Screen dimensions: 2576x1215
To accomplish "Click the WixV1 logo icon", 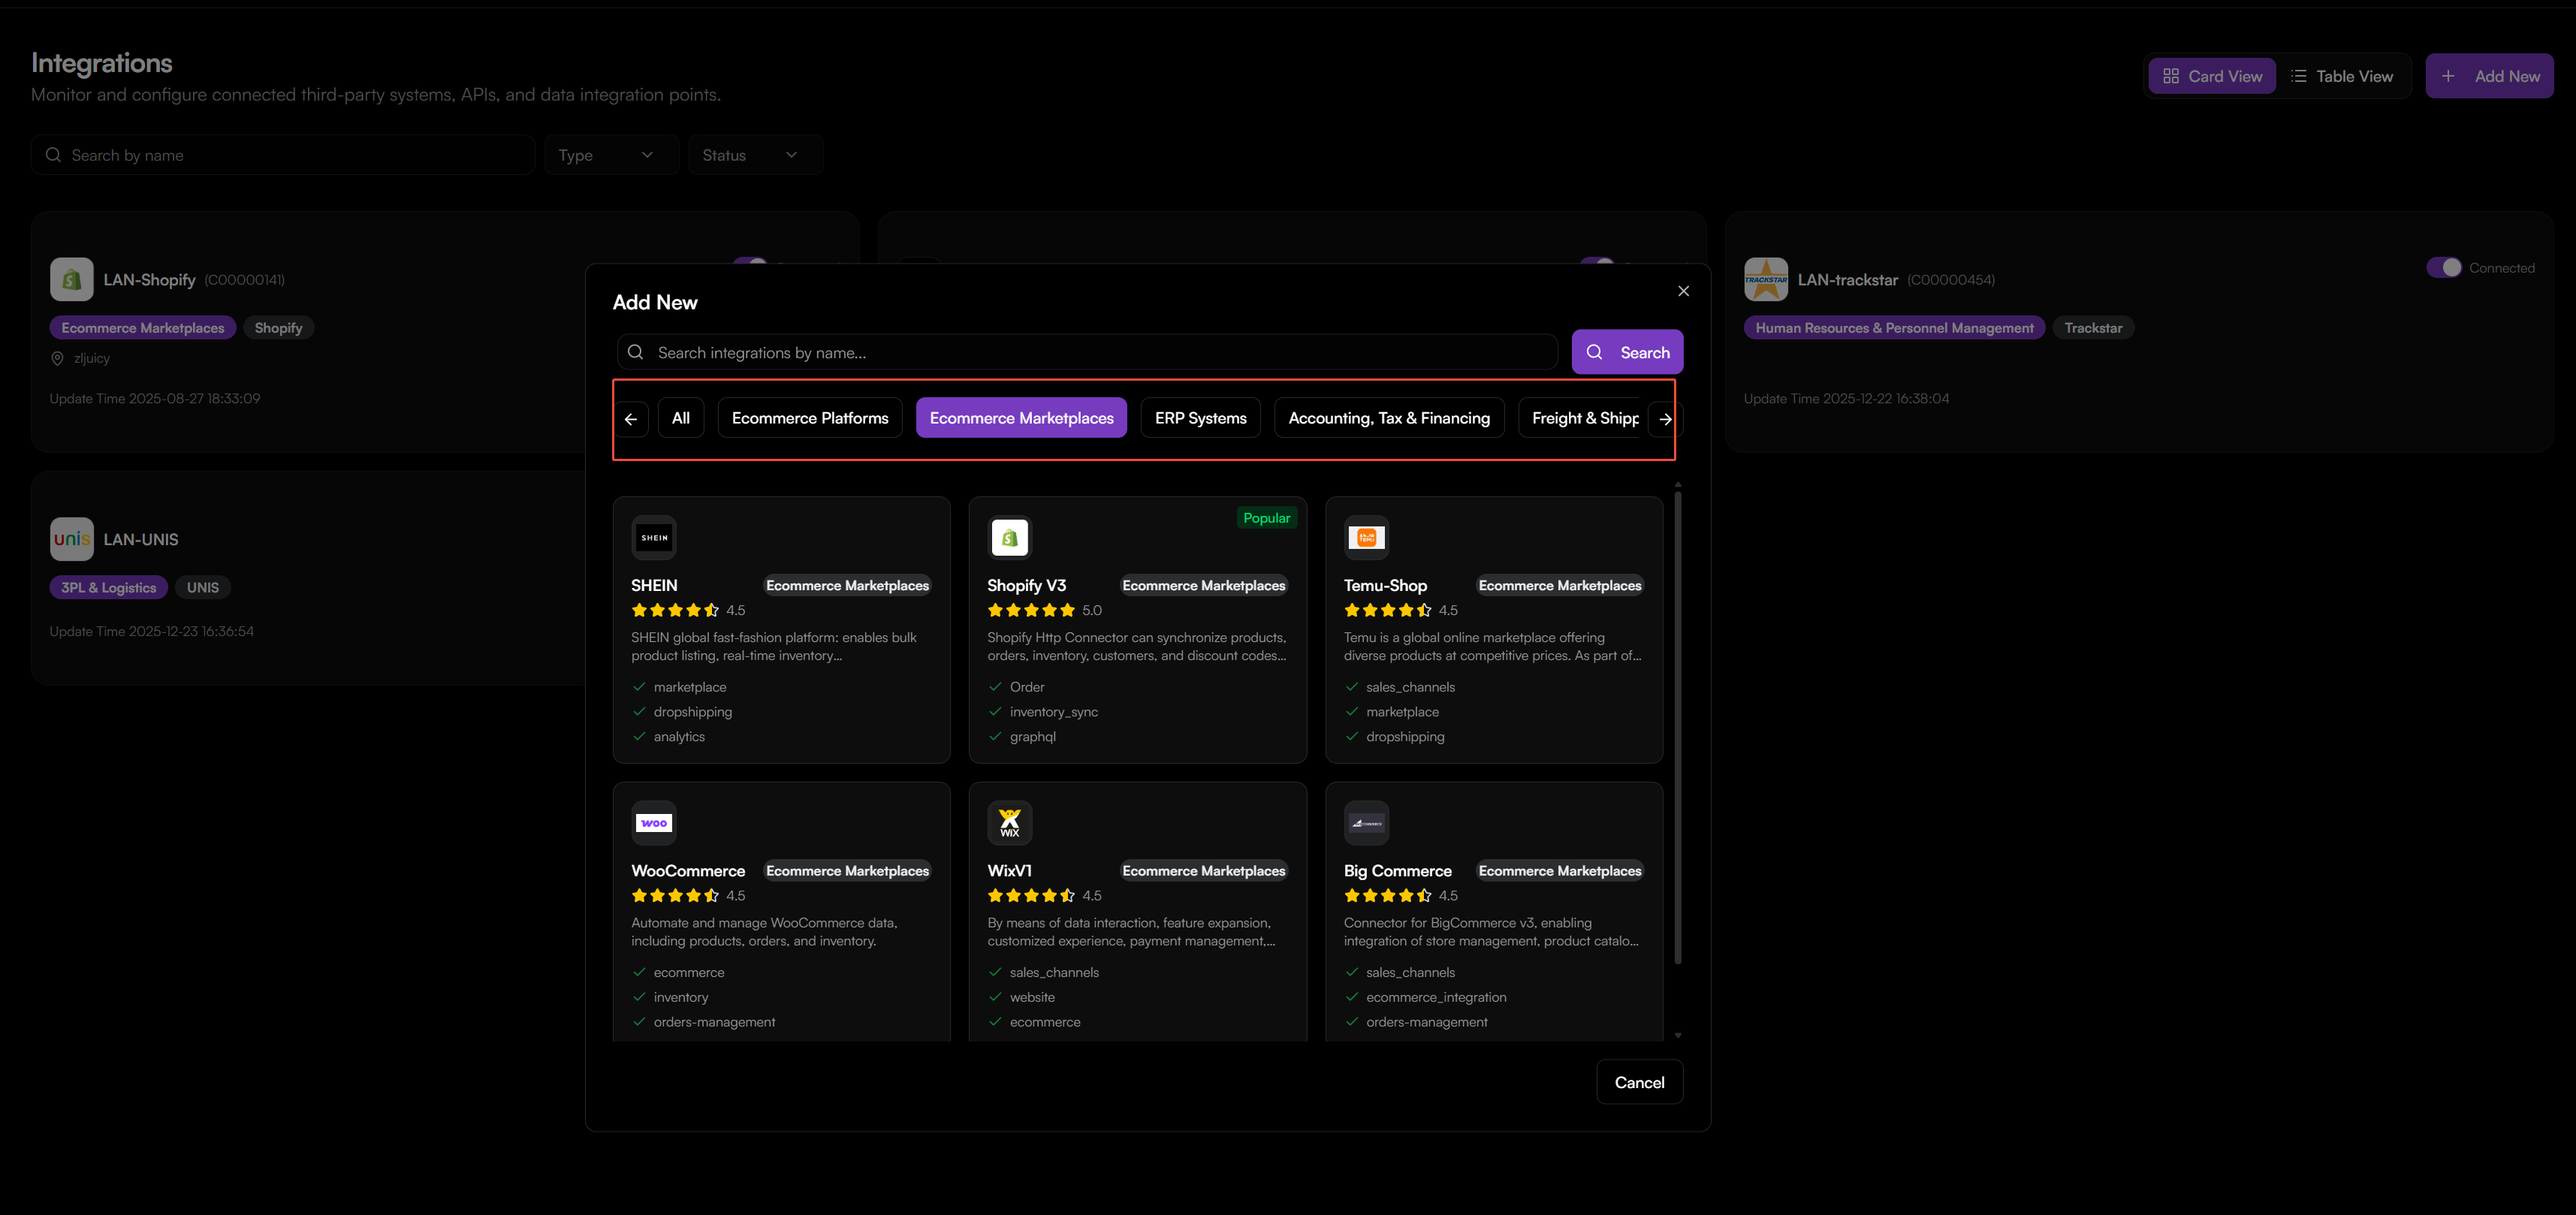I will coord(1009,823).
